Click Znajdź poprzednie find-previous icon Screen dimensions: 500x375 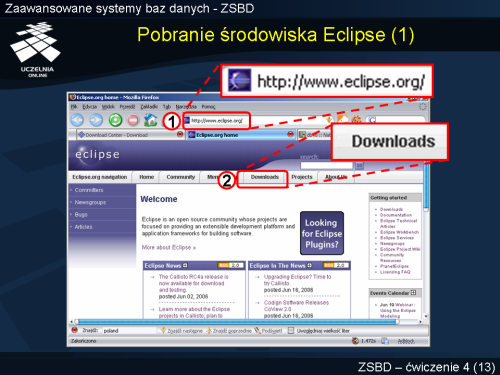coord(209,330)
